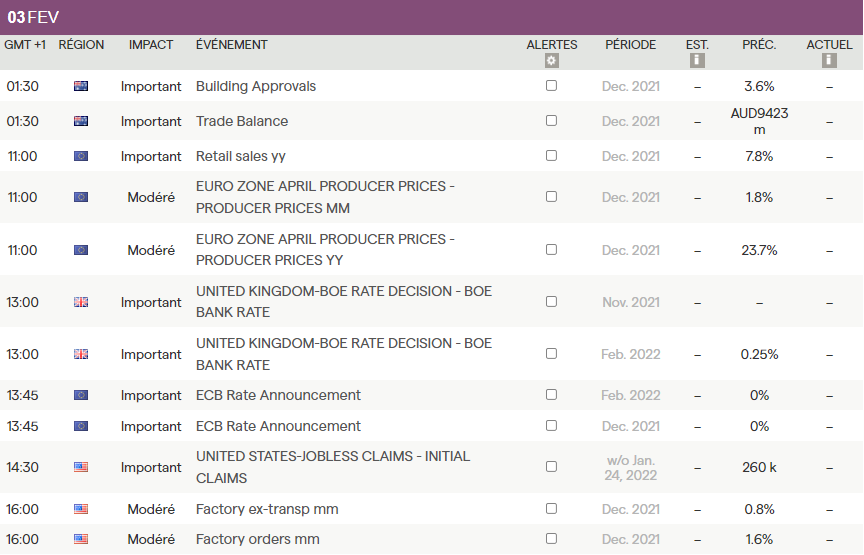The image size is (864, 555).
Task: Enable the alert checkbox for Building Approvals
Action: click(x=551, y=86)
